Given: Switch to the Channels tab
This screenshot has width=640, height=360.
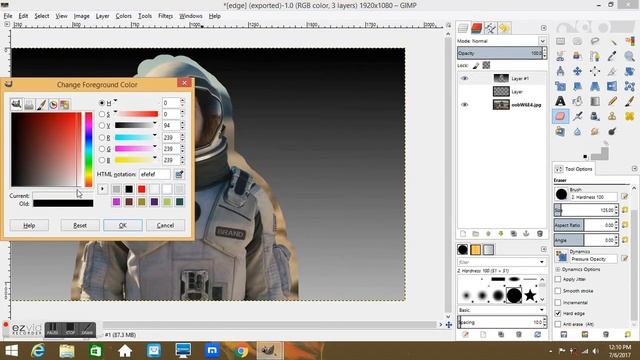Looking at the screenshot, I should (477, 28).
